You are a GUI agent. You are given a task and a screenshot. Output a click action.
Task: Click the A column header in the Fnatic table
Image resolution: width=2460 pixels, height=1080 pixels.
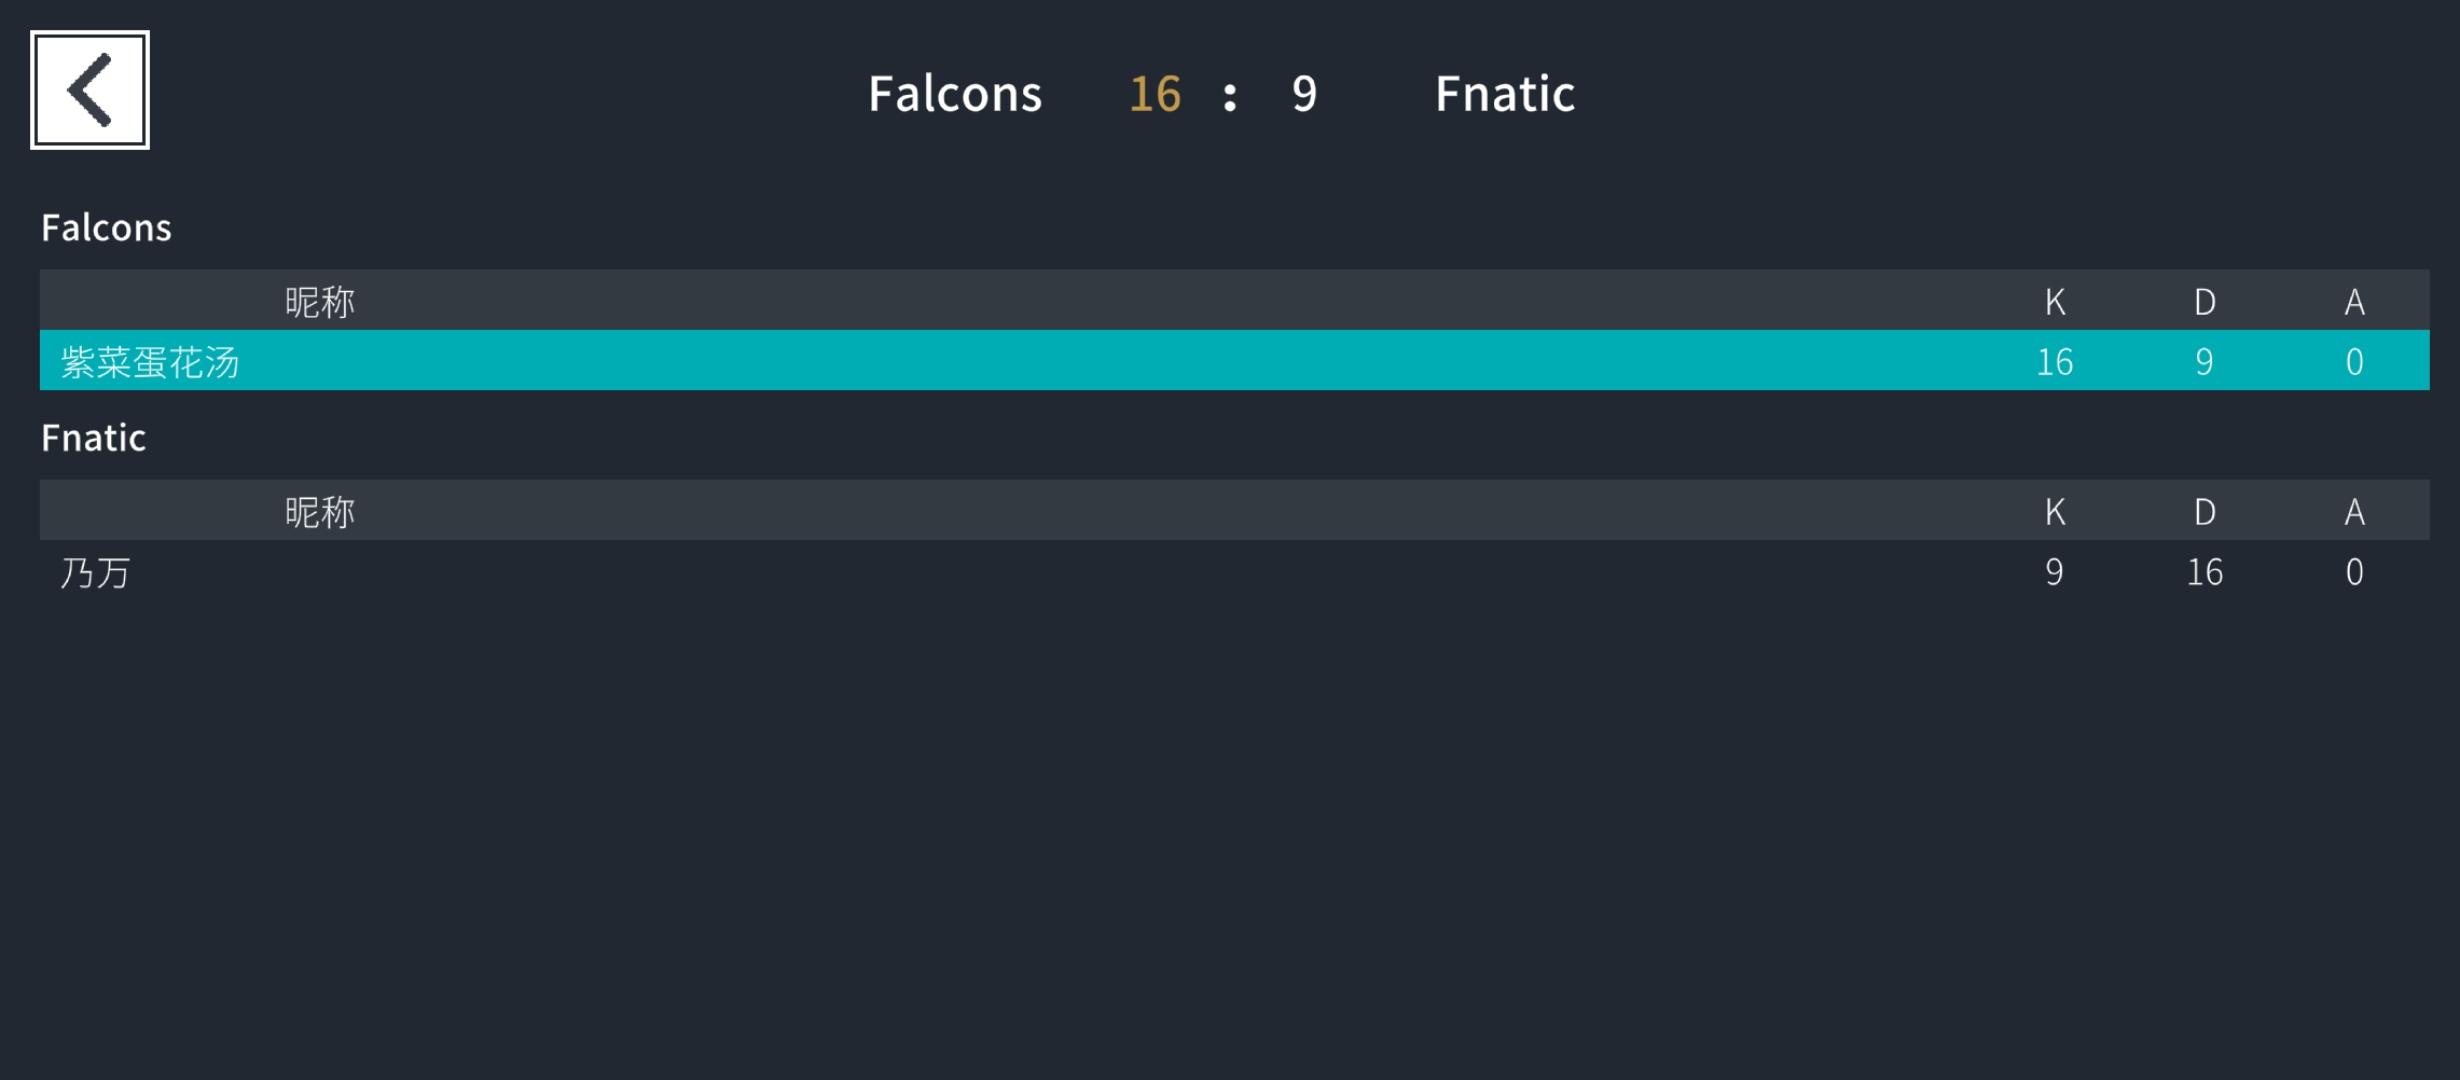pyautogui.click(x=2355, y=511)
